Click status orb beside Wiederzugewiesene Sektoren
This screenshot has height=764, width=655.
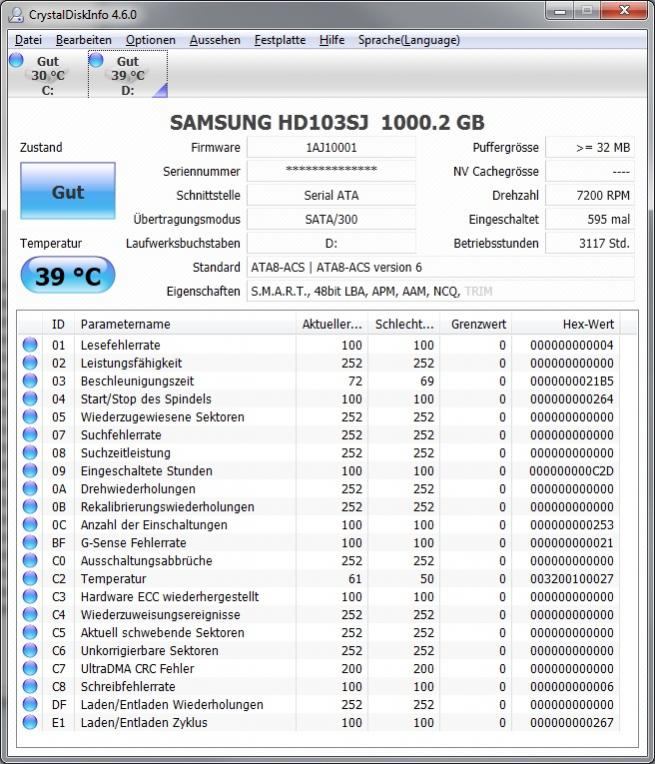click(x=30, y=417)
